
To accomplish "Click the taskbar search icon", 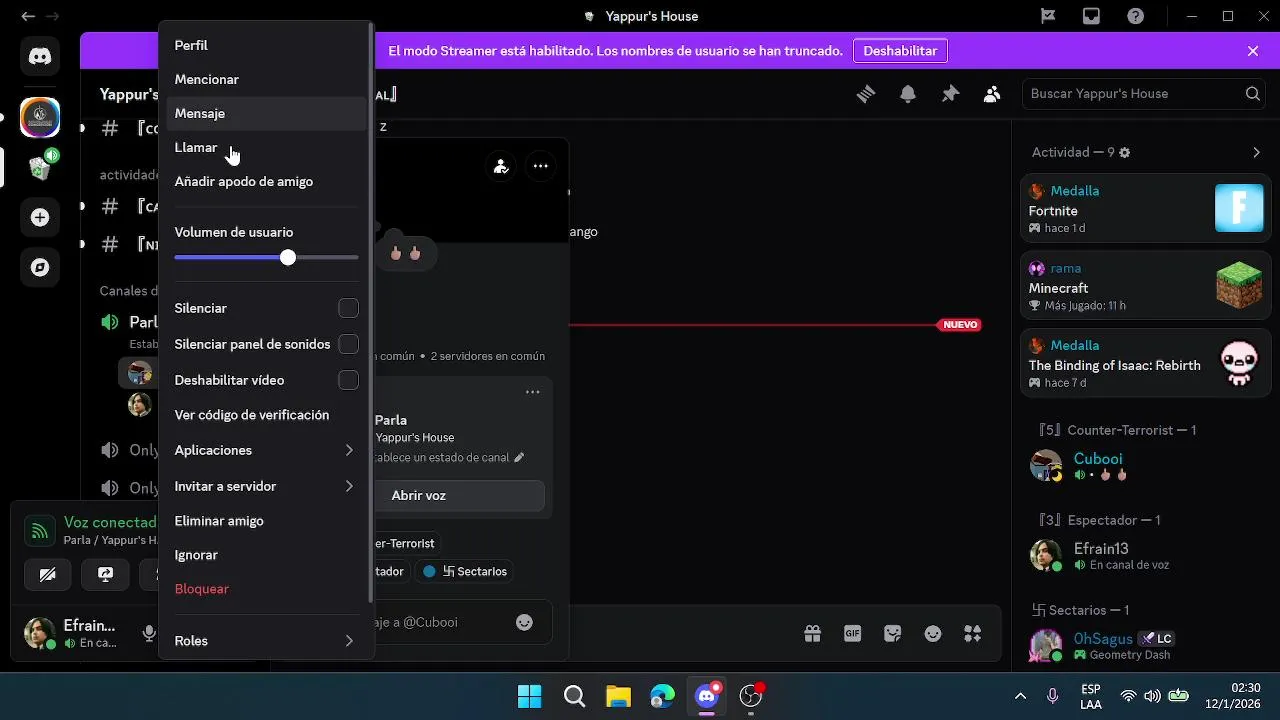I will 574,696.
